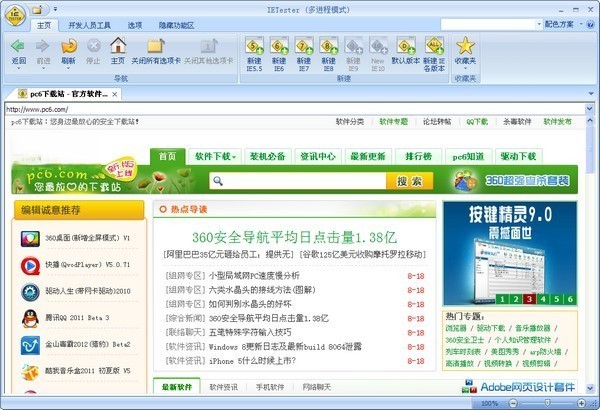Open the 五笔特殊字符输入技巧 article

point(250,332)
